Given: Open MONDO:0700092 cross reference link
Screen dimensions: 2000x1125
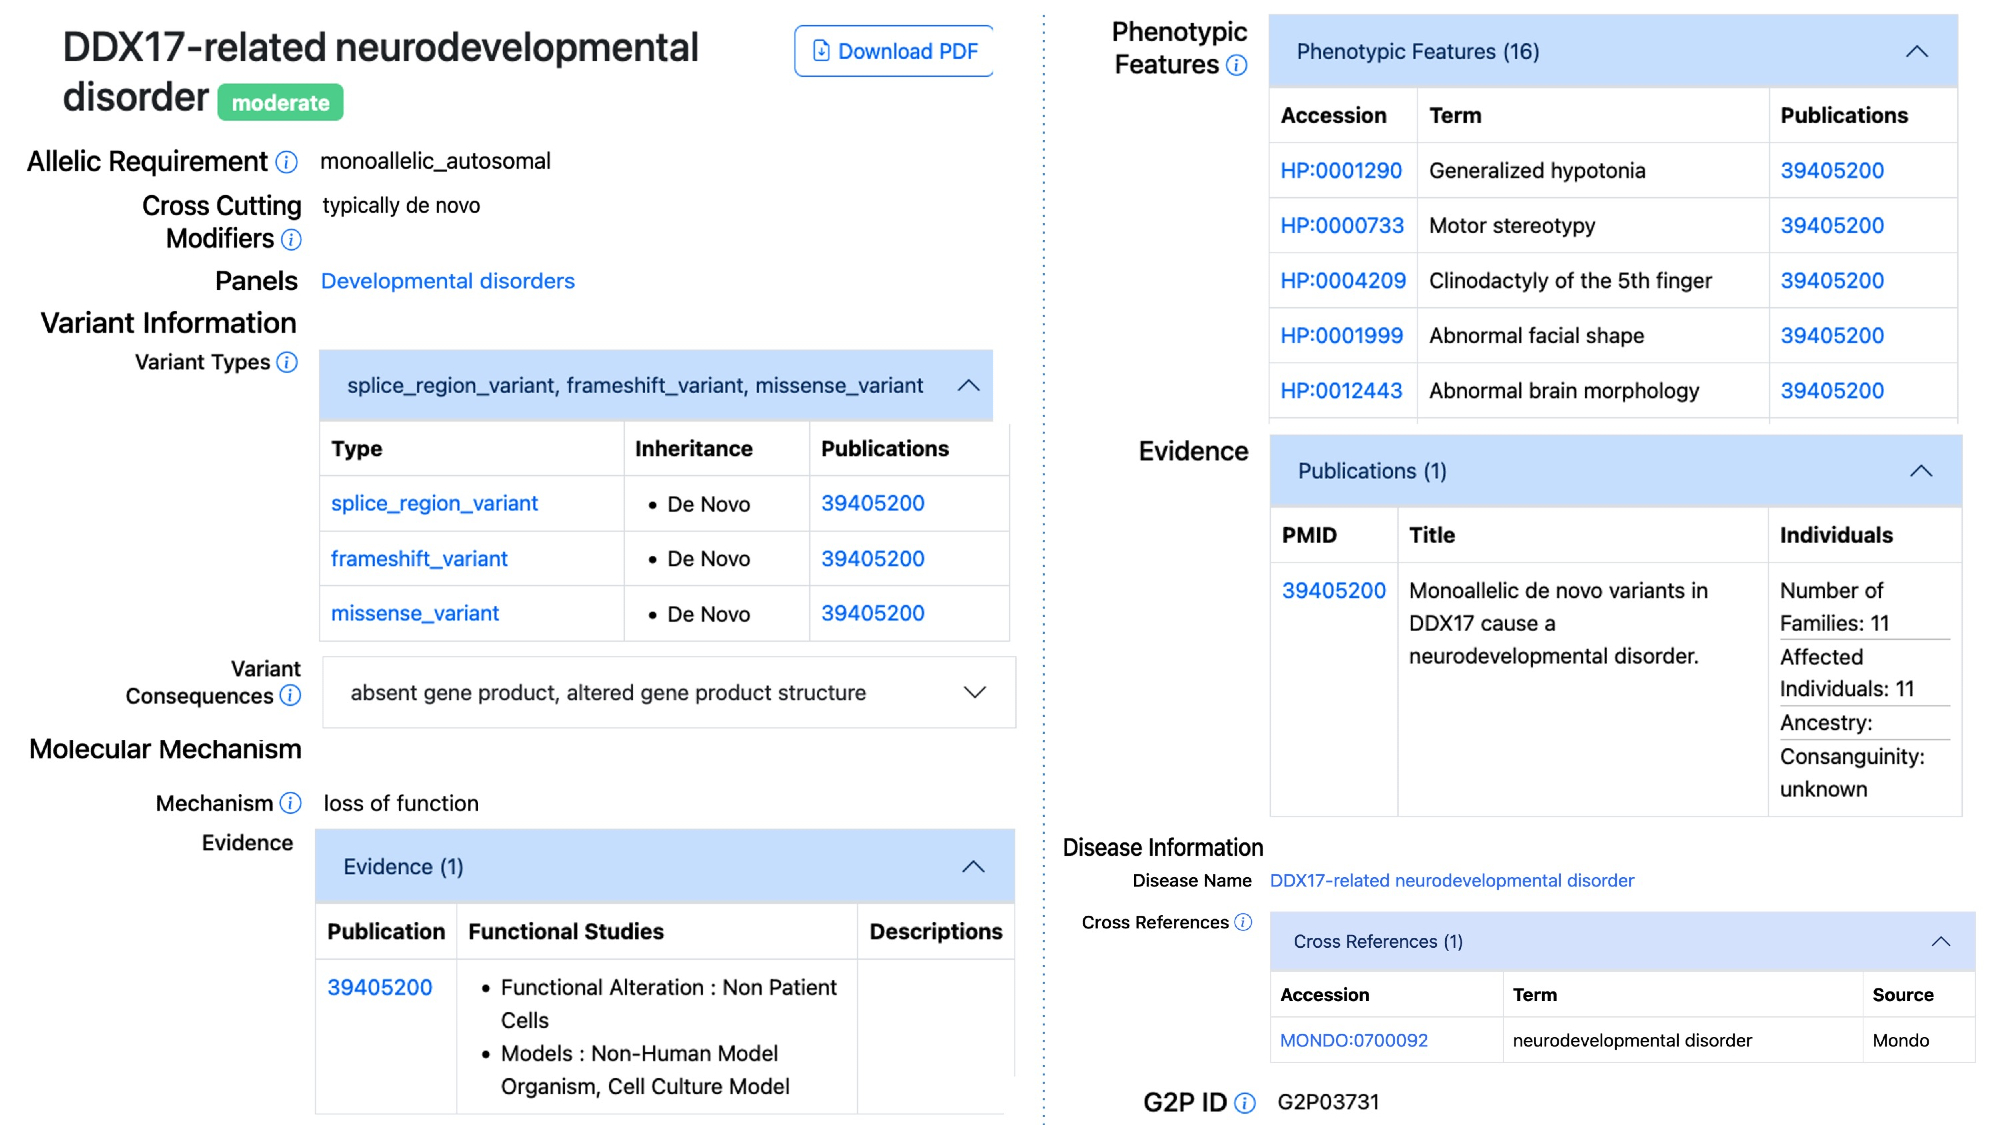Looking at the screenshot, I should (1353, 1040).
